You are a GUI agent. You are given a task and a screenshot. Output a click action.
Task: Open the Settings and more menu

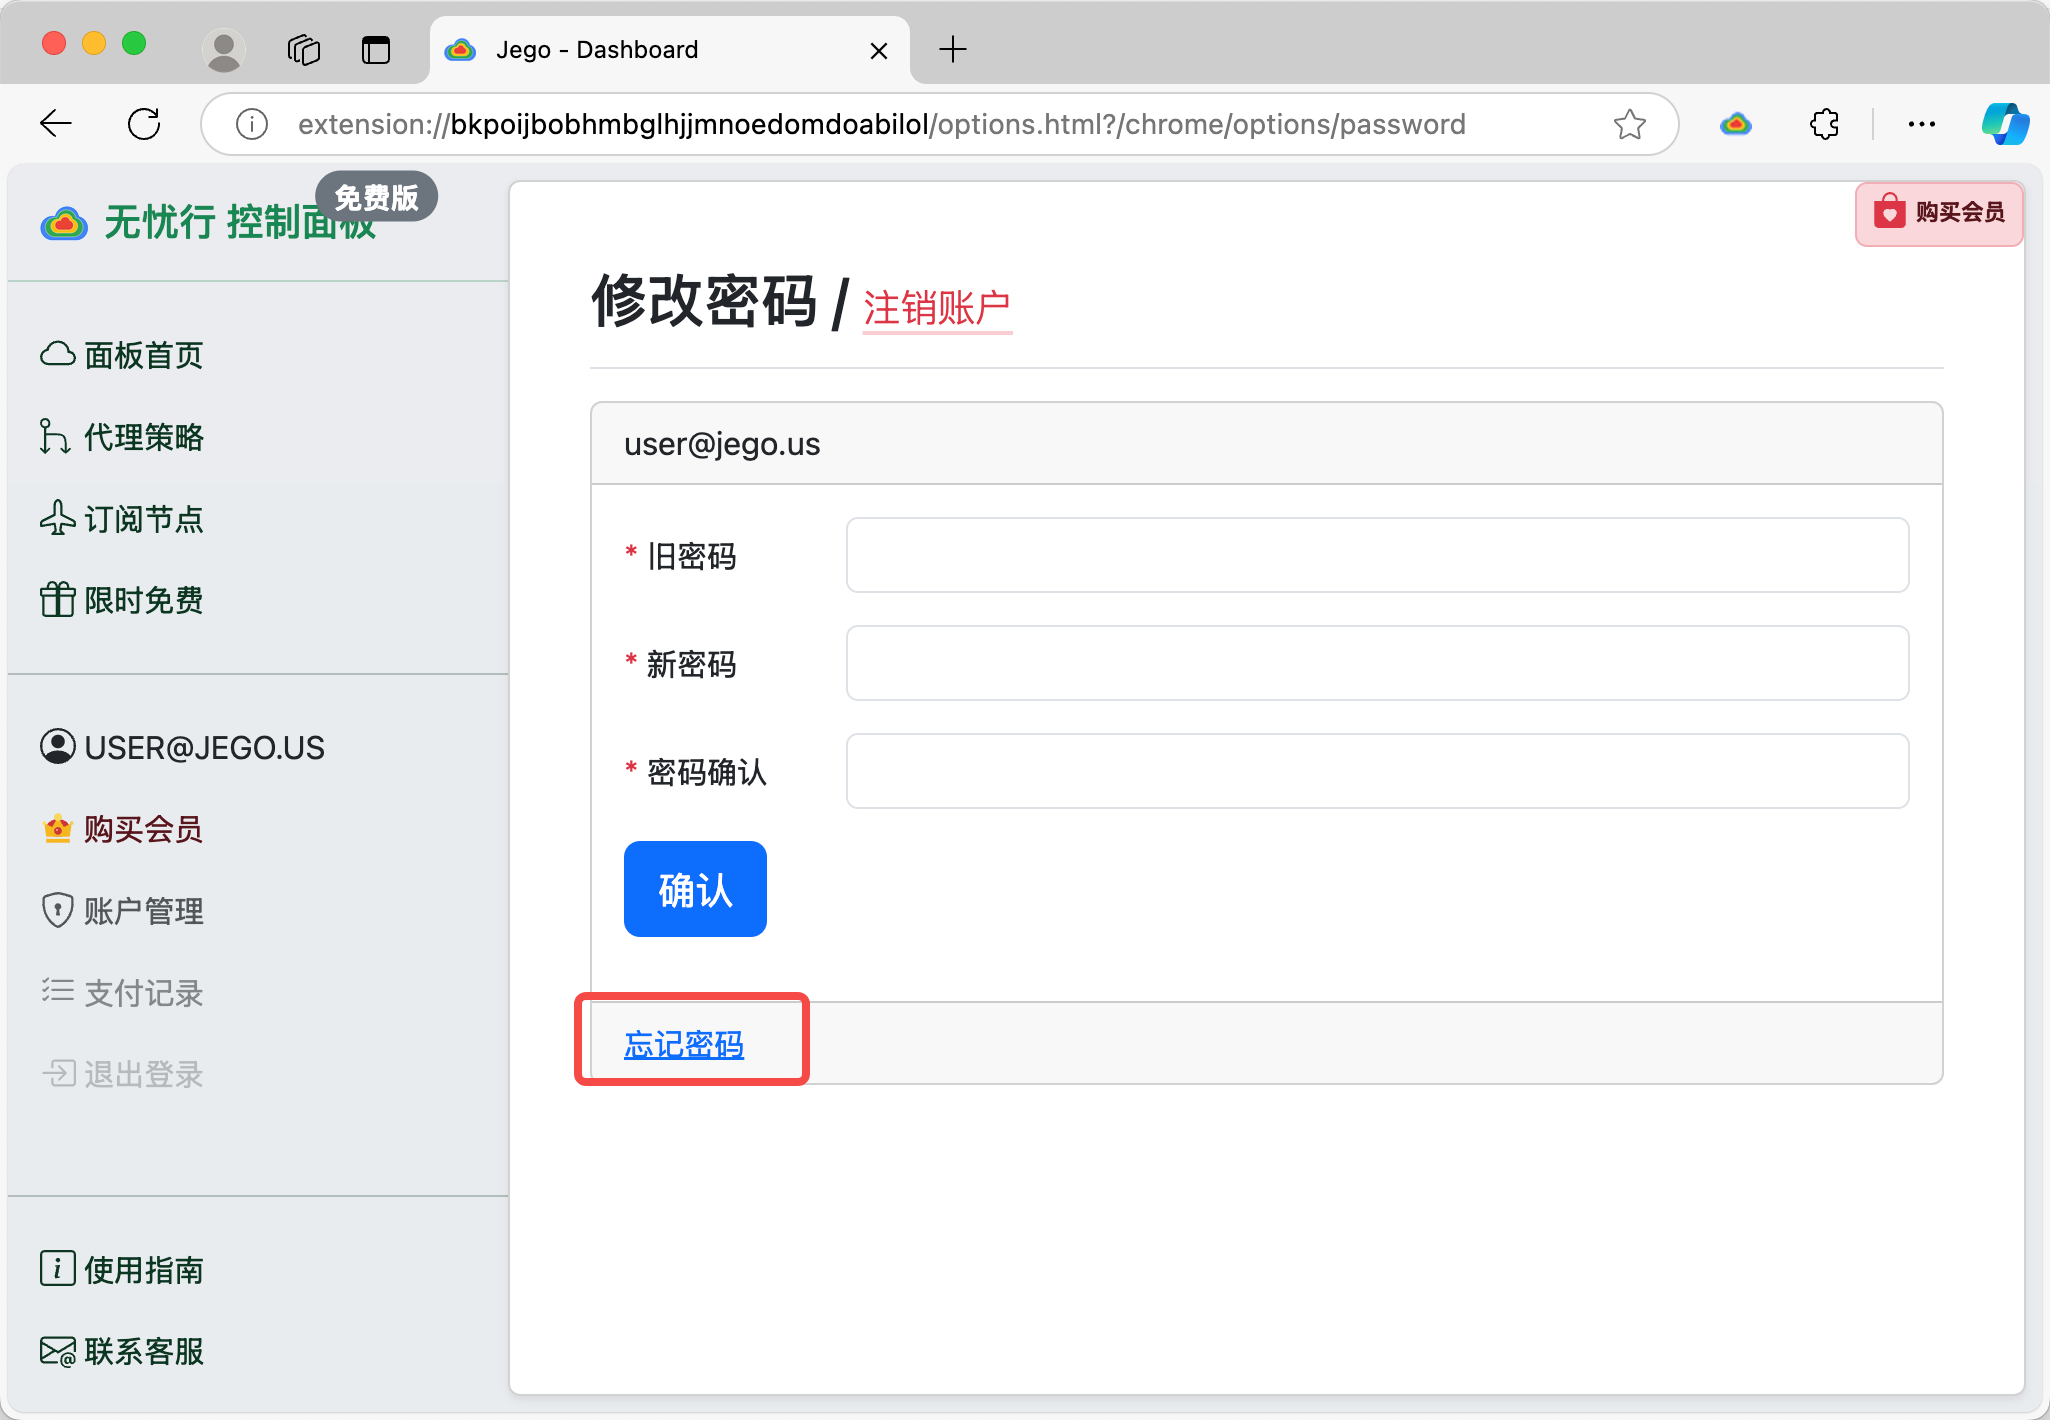click(x=1921, y=124)
